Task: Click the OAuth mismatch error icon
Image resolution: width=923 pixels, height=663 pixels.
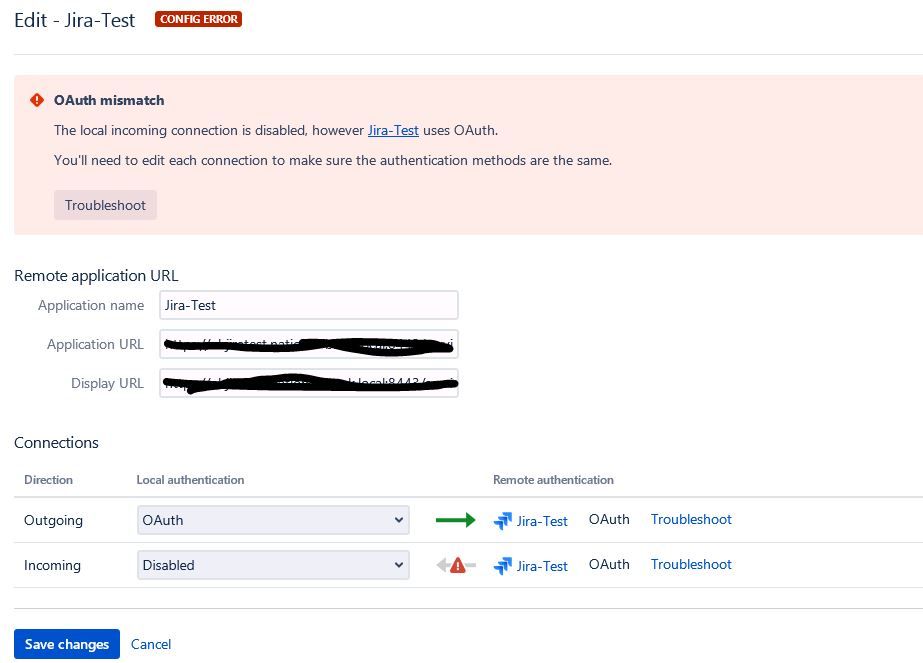Action: [x=36, y=100]
